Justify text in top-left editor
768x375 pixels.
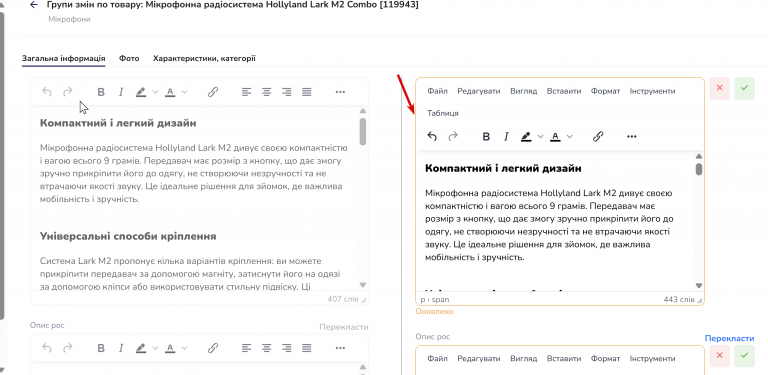[307, 92]
